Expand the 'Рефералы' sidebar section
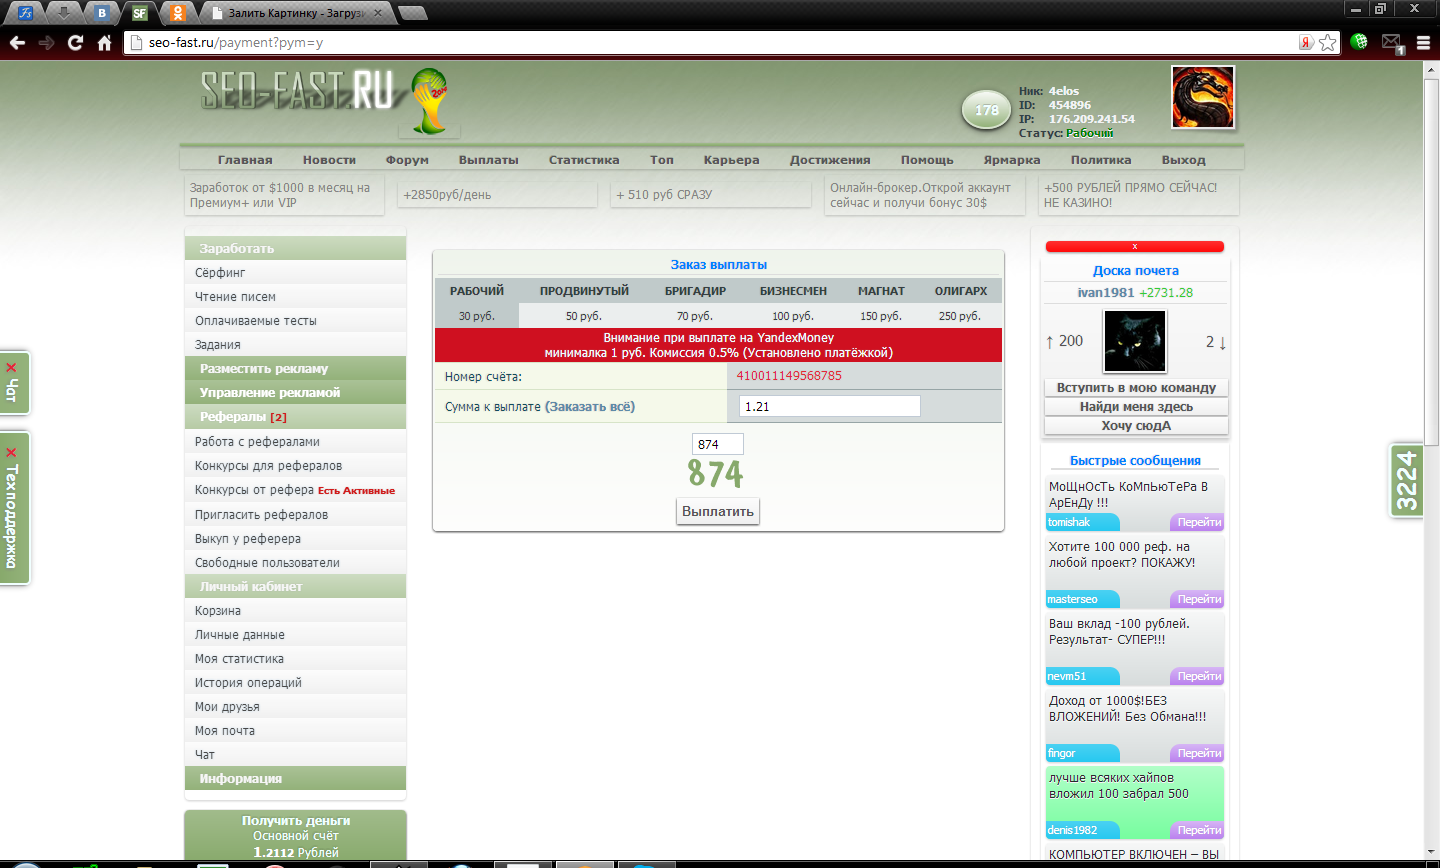 (295, 417)
